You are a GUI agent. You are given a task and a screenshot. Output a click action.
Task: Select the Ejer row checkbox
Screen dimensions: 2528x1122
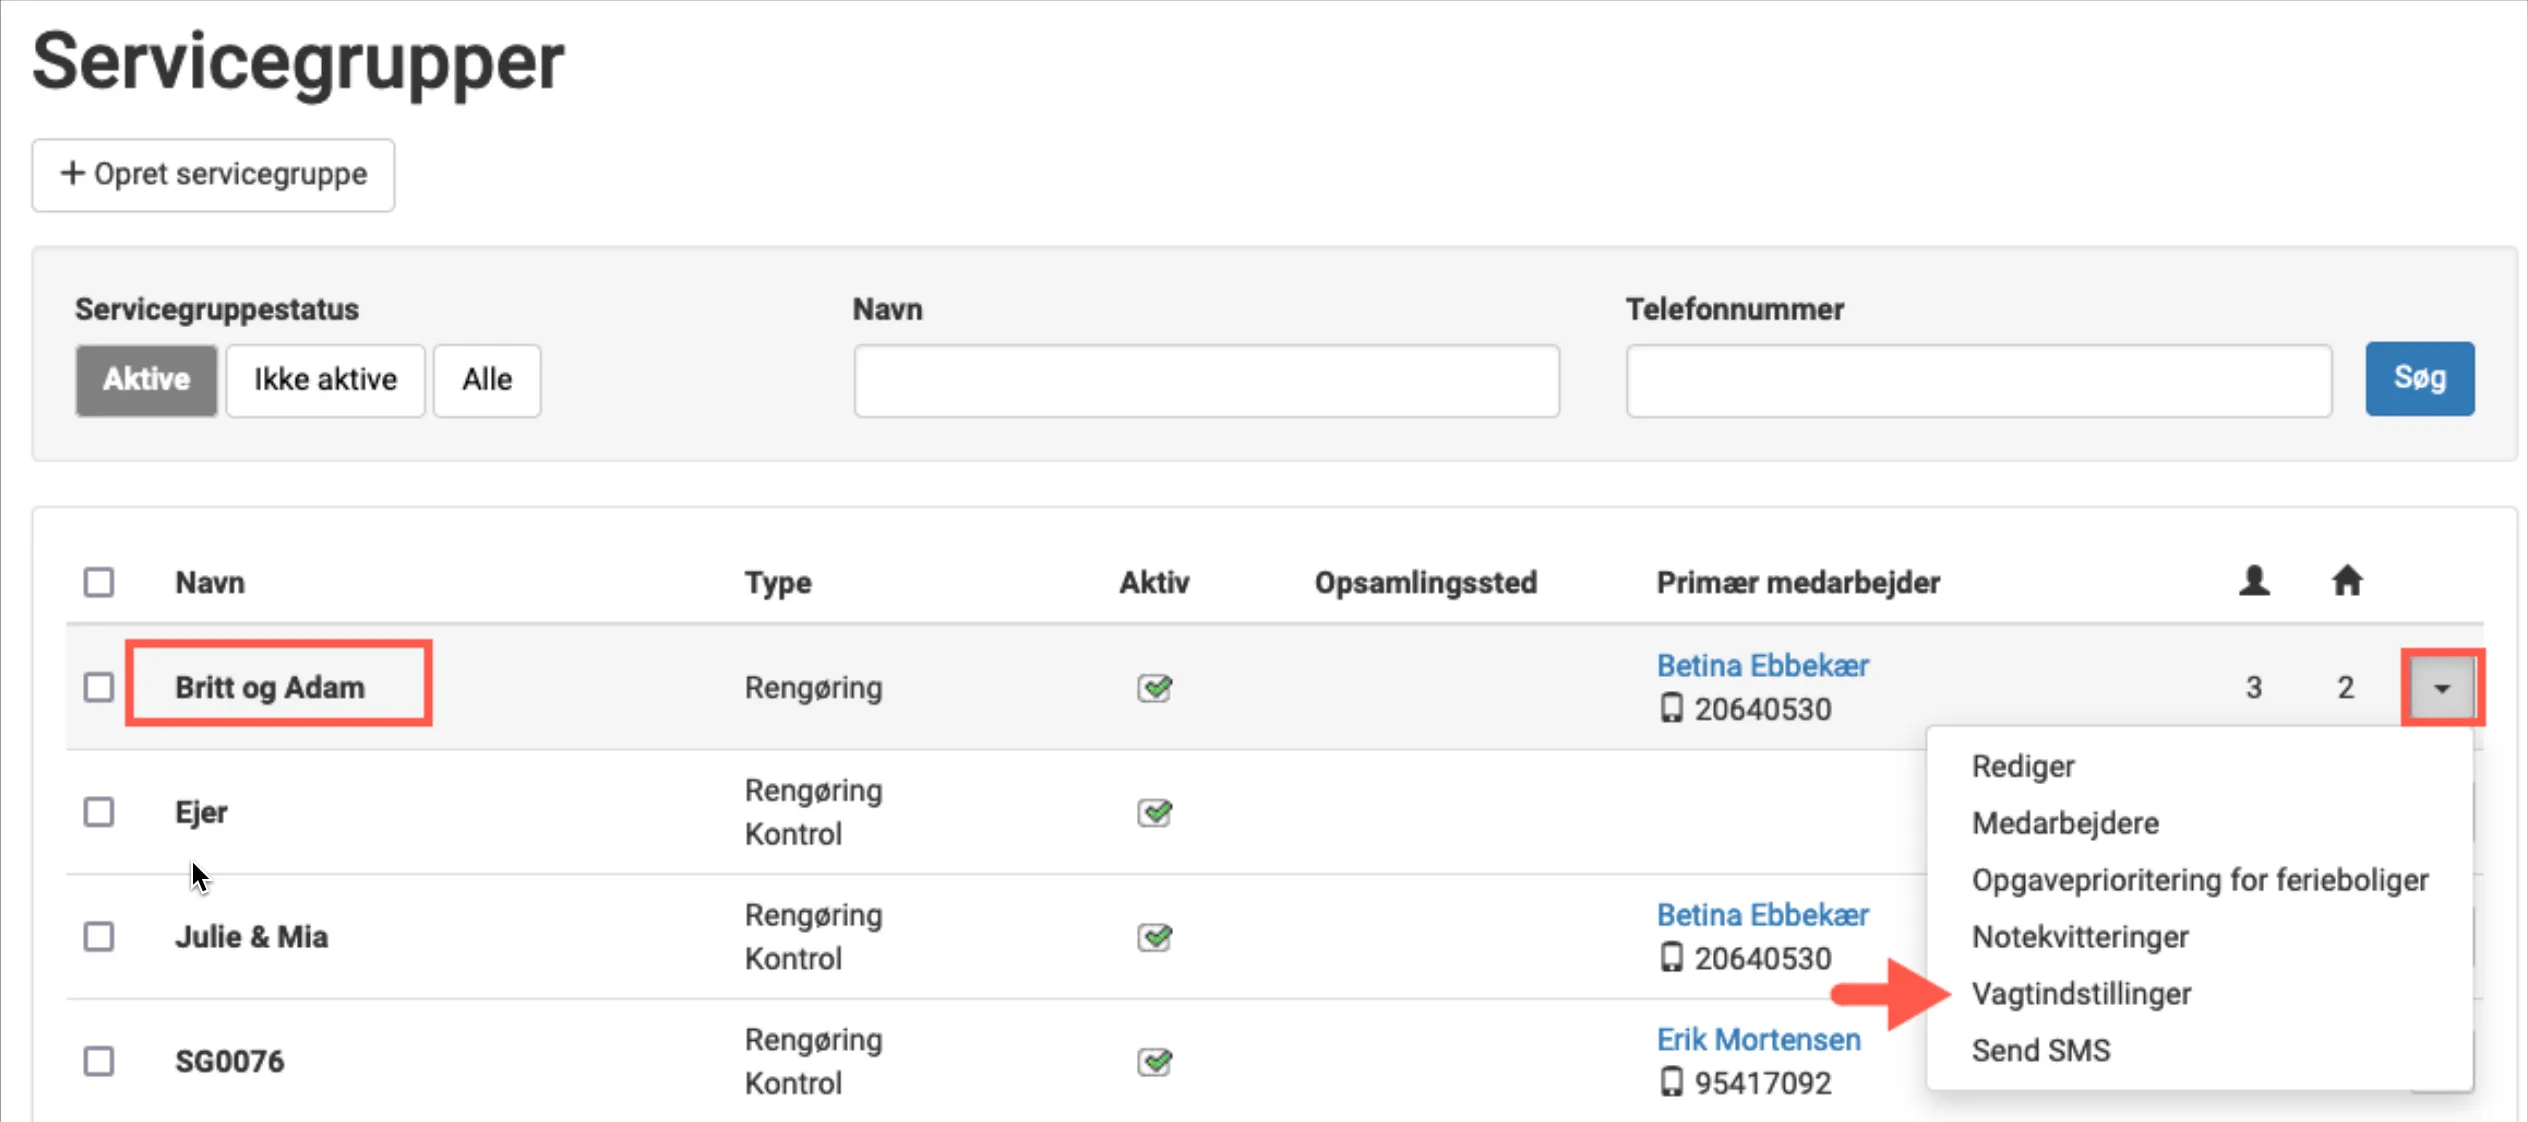click(99, 812)
